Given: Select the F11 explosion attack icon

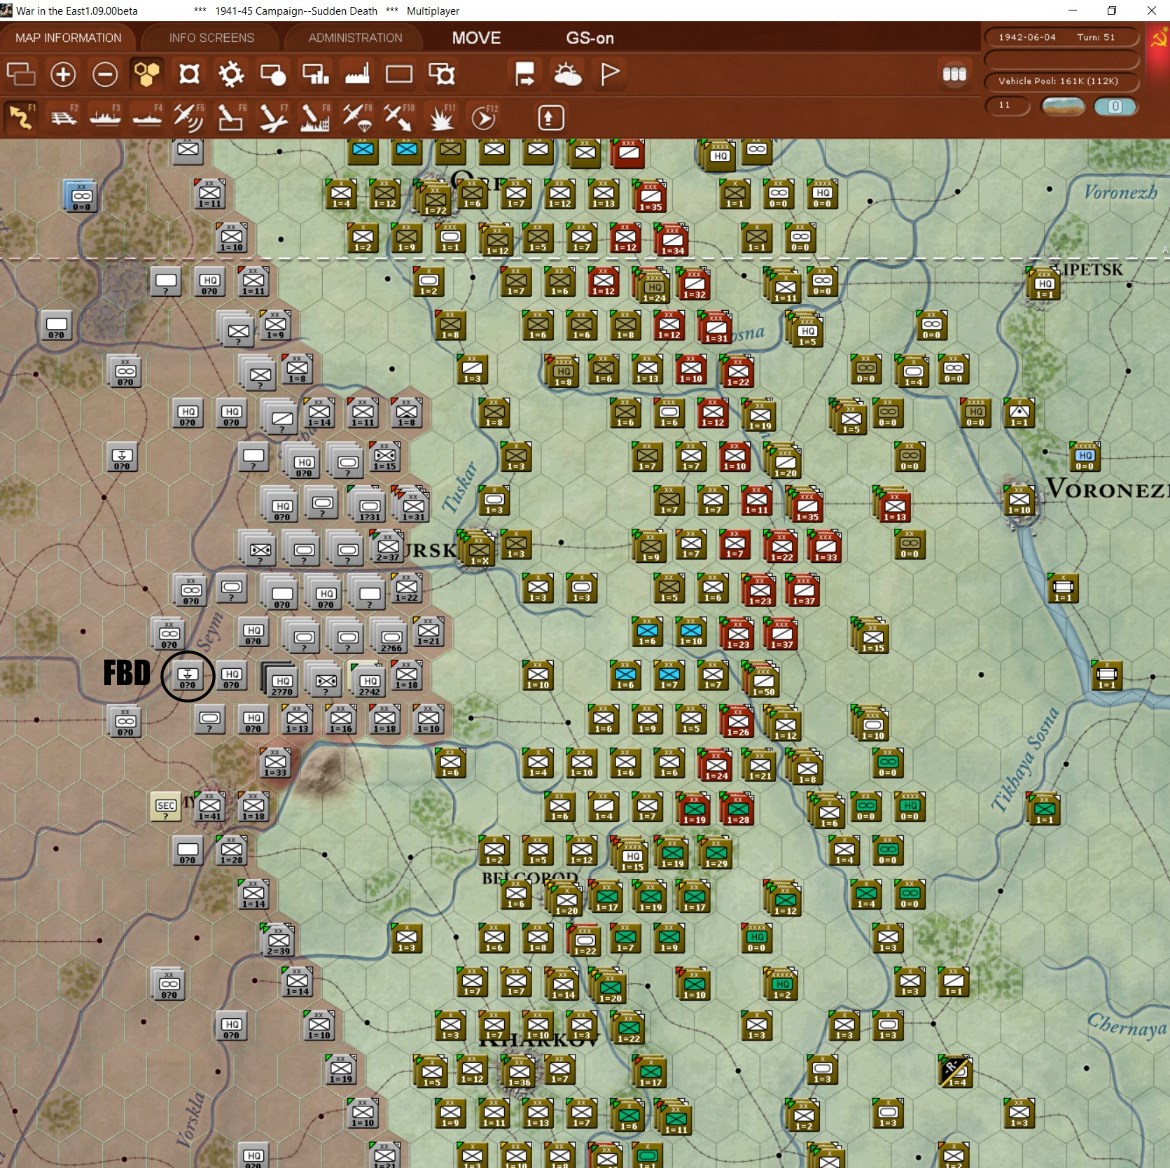Looking at the screenshot, I should pos(442,117).
